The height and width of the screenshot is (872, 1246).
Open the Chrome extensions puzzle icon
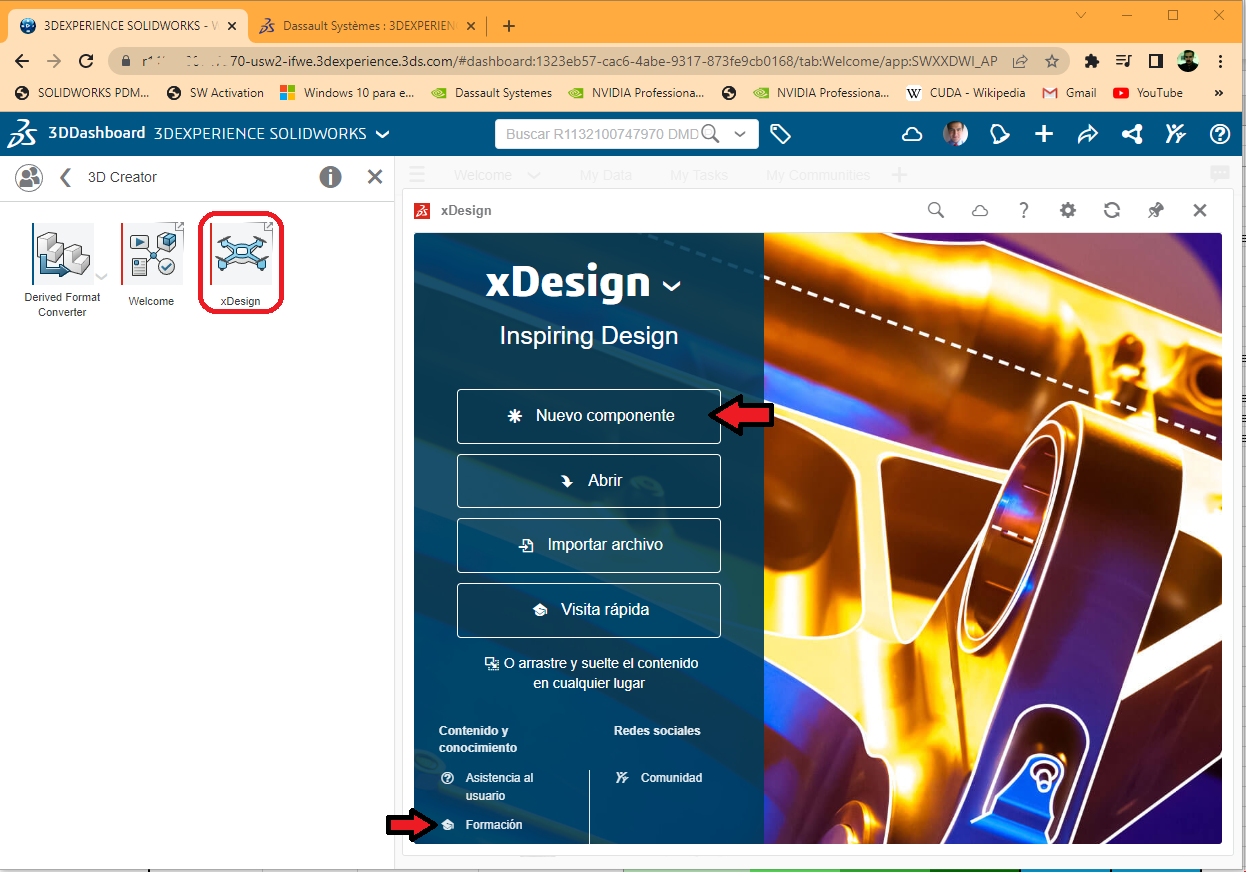pyautogui.click(x=1092, y=61)
